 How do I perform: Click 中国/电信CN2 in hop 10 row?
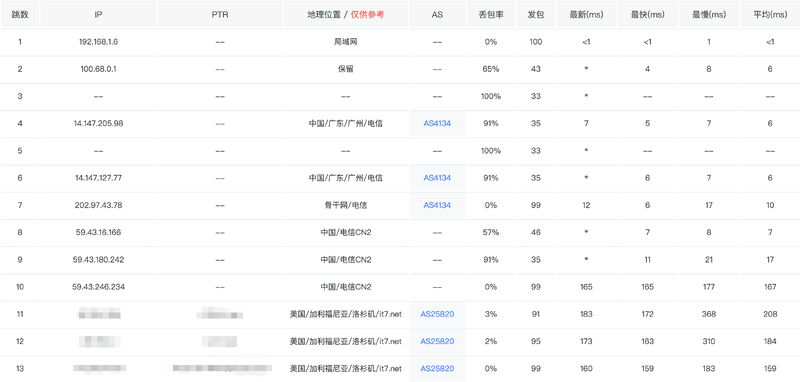(x=346, y=287)
